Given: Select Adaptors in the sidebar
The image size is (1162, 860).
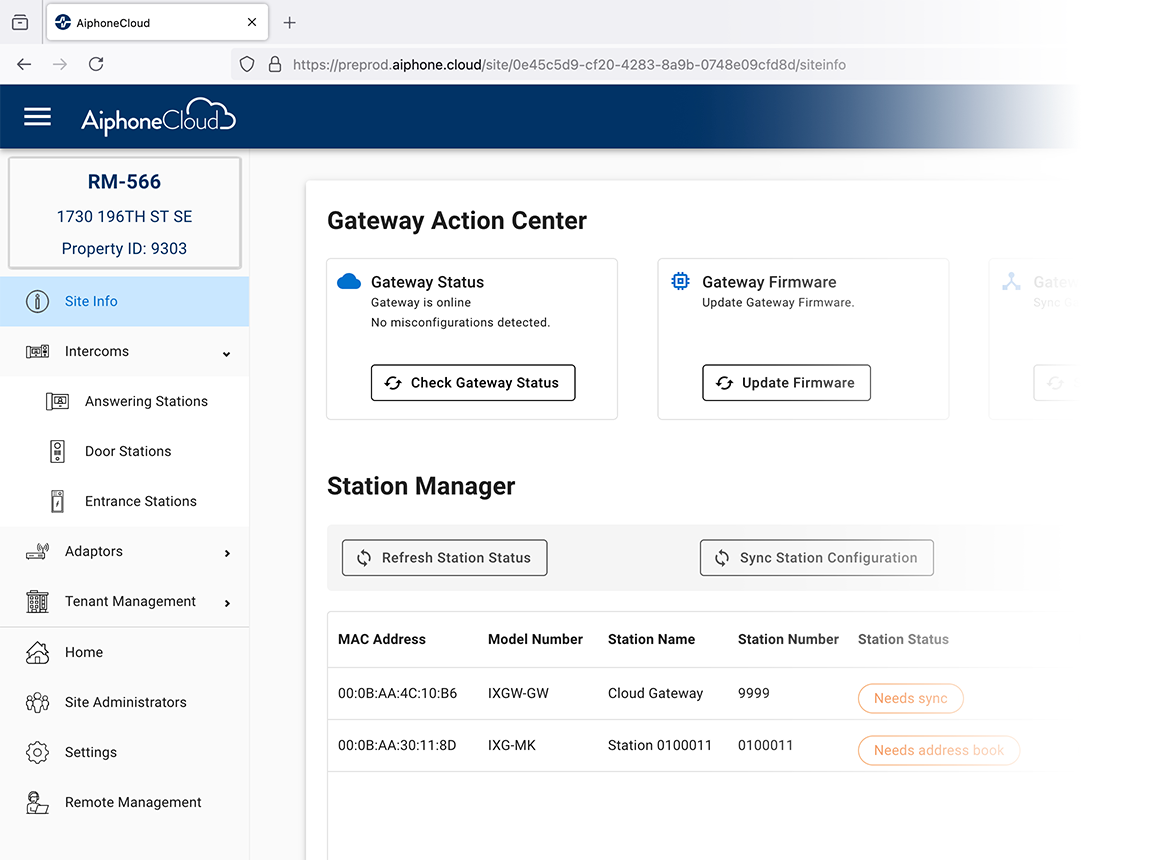Looking at the screenshot, I should tap(124, 552).
